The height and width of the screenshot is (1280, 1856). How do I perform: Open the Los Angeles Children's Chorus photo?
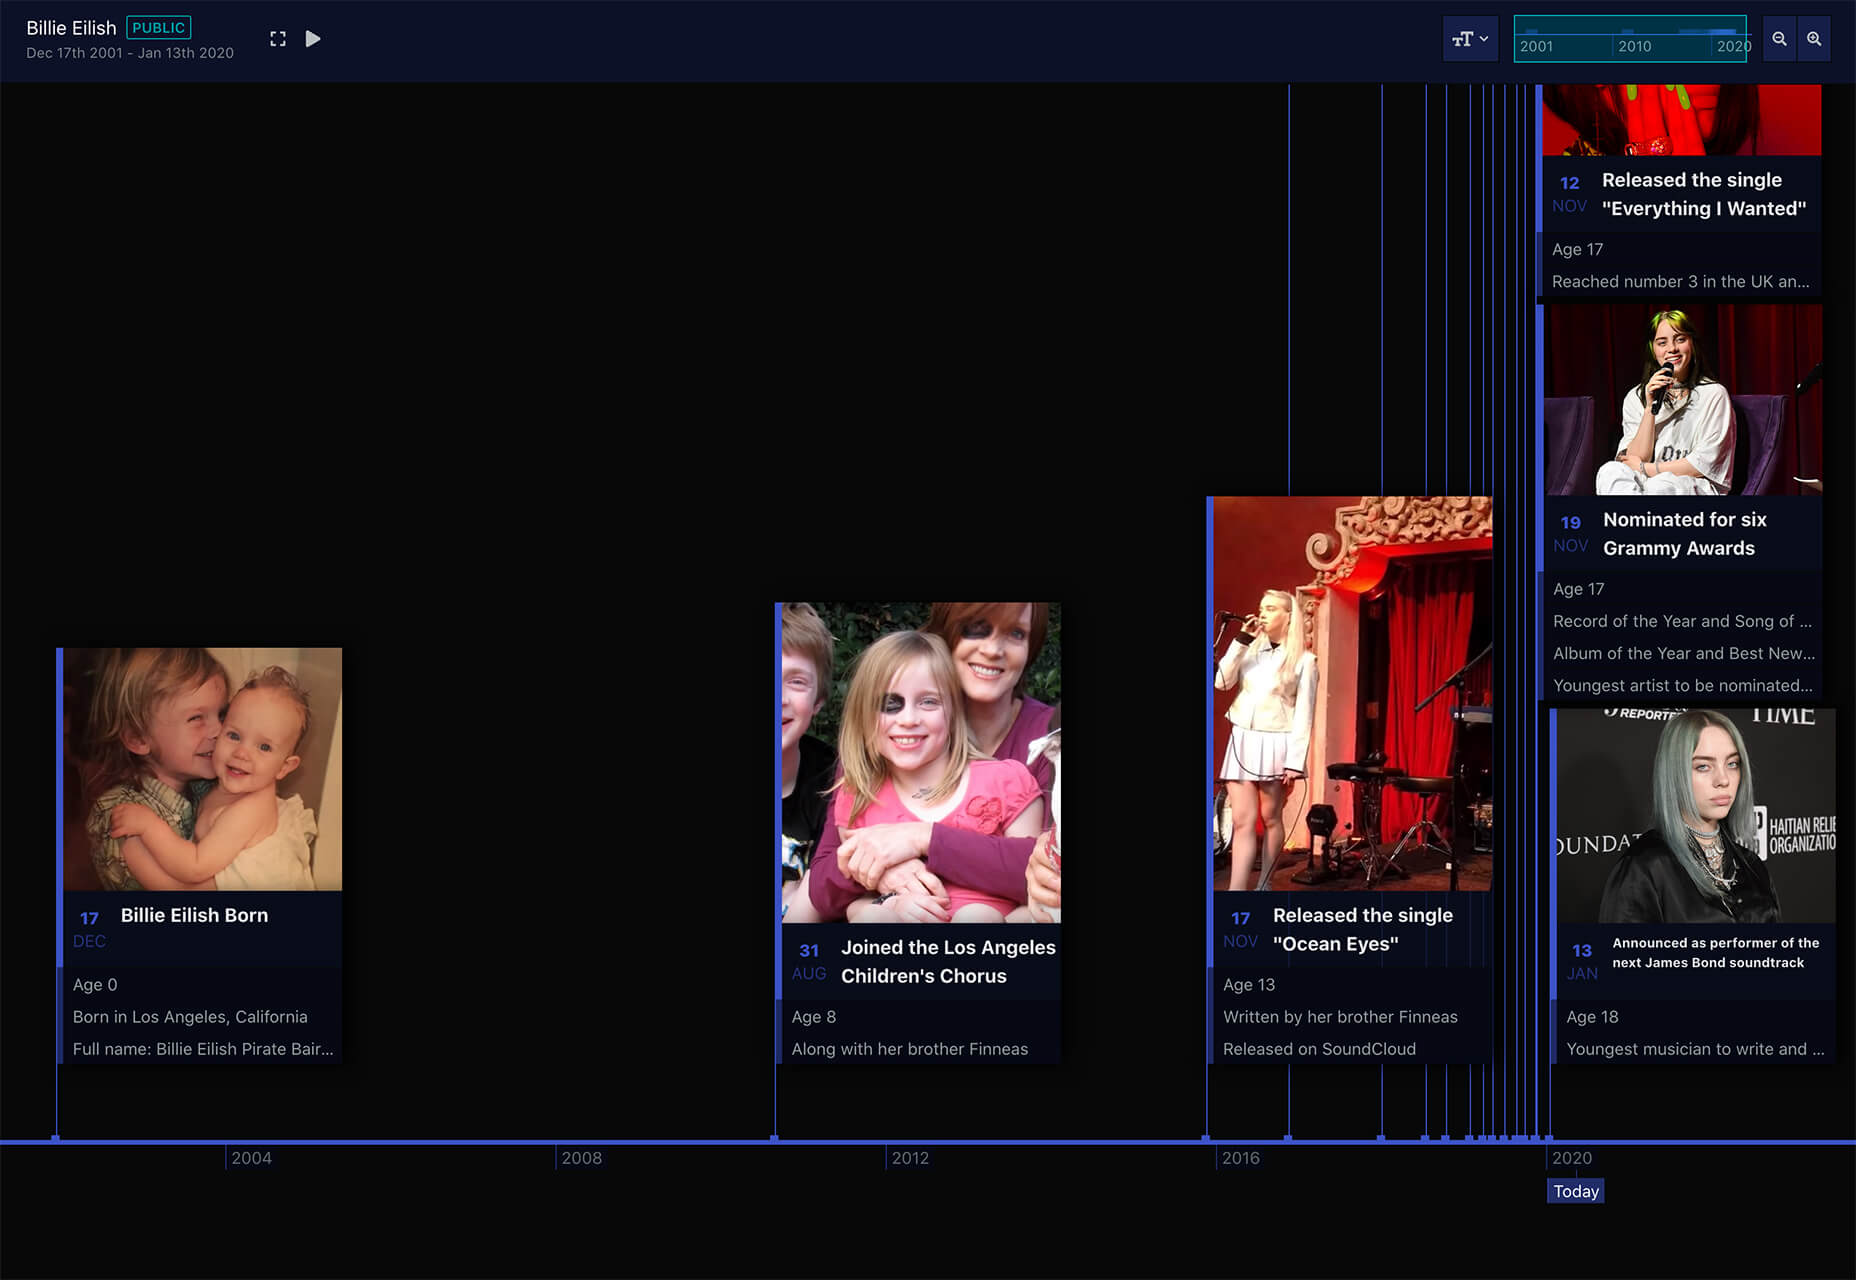point(921,762)
